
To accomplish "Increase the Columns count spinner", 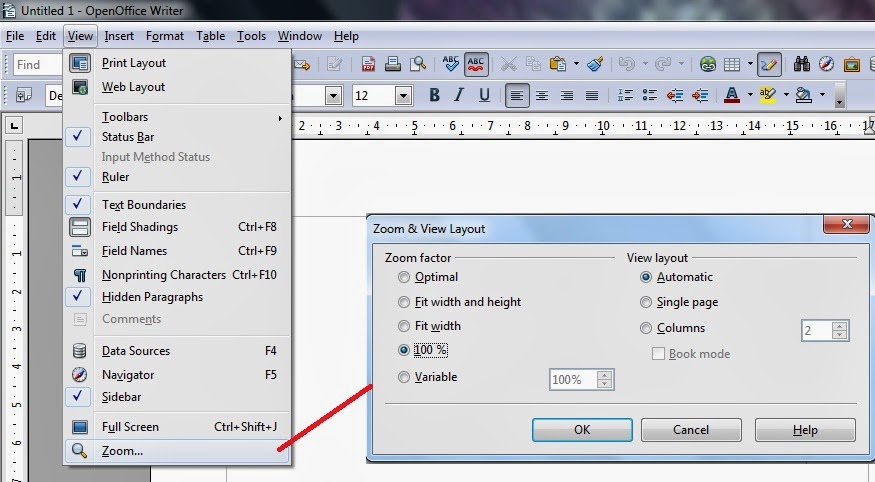I will click(839, 326).
